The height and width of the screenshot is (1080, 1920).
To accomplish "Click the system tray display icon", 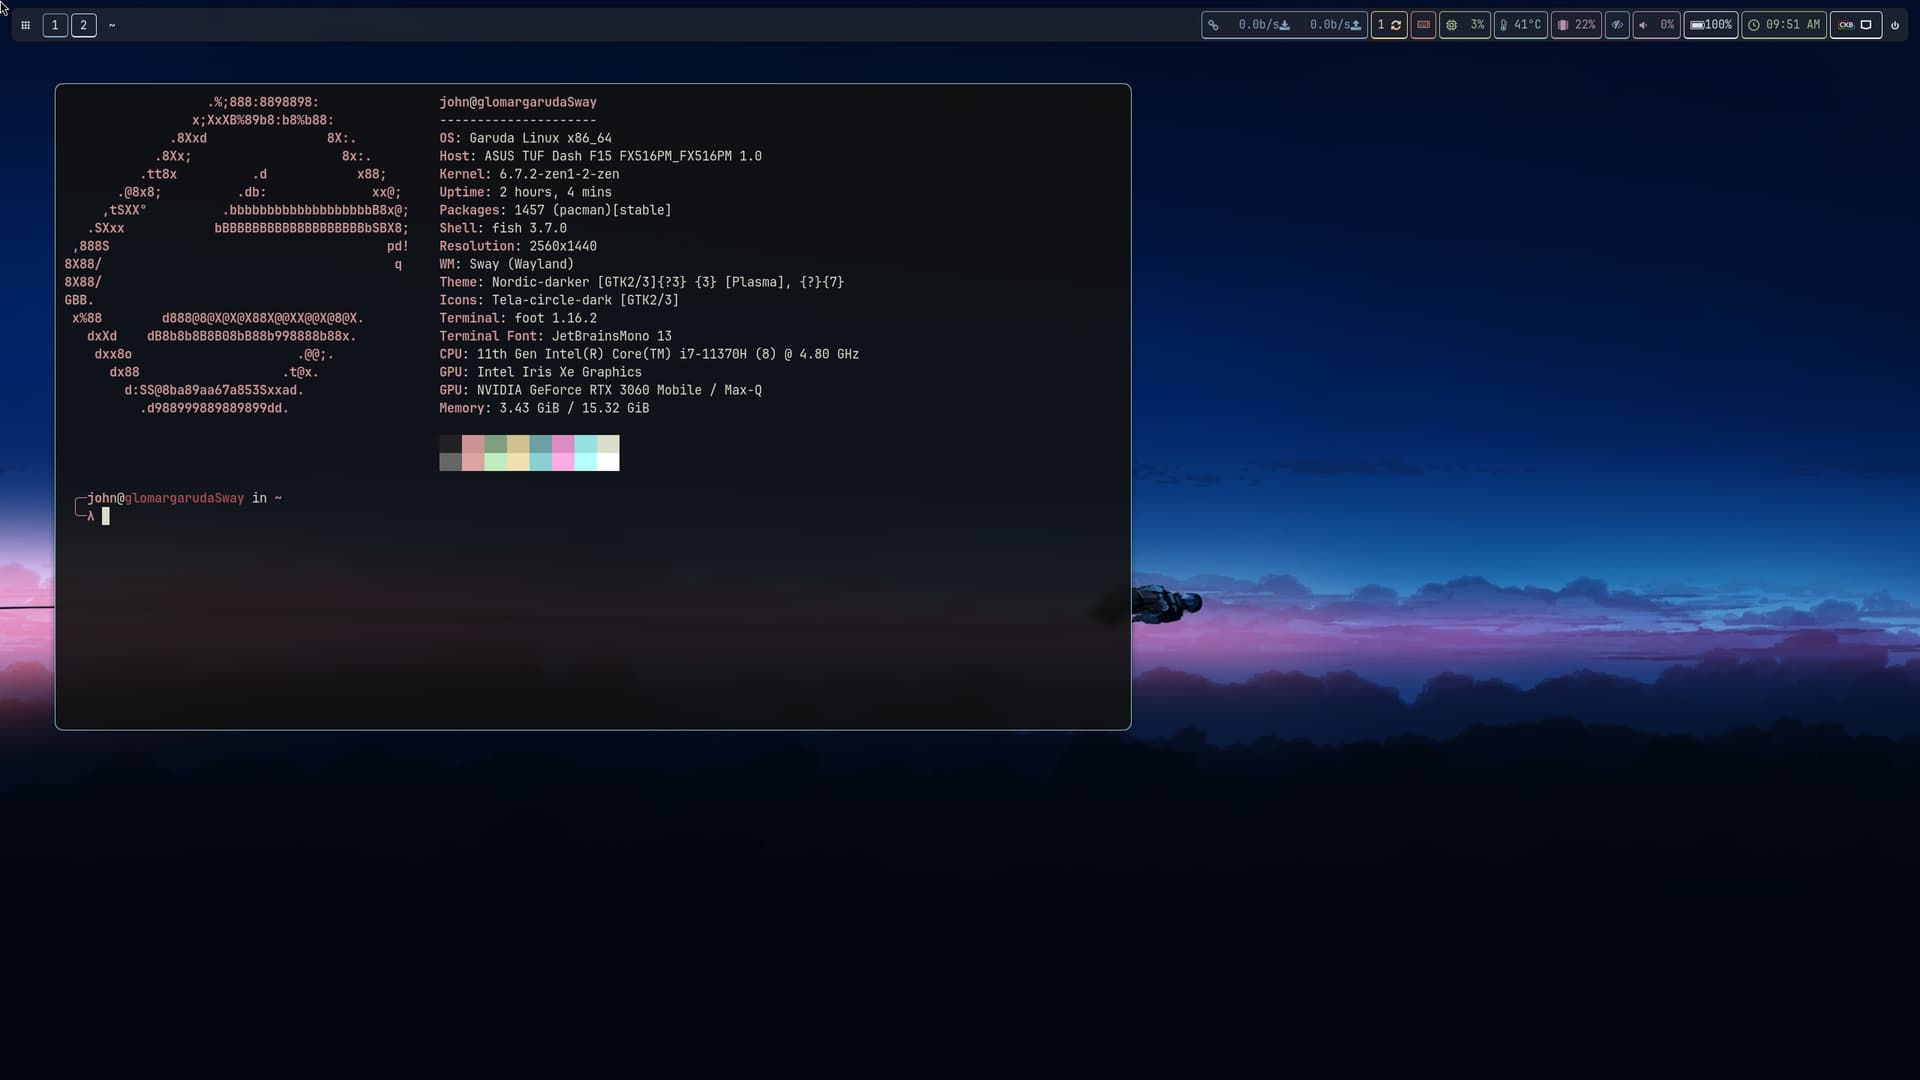I will [x=1866, y=25].
